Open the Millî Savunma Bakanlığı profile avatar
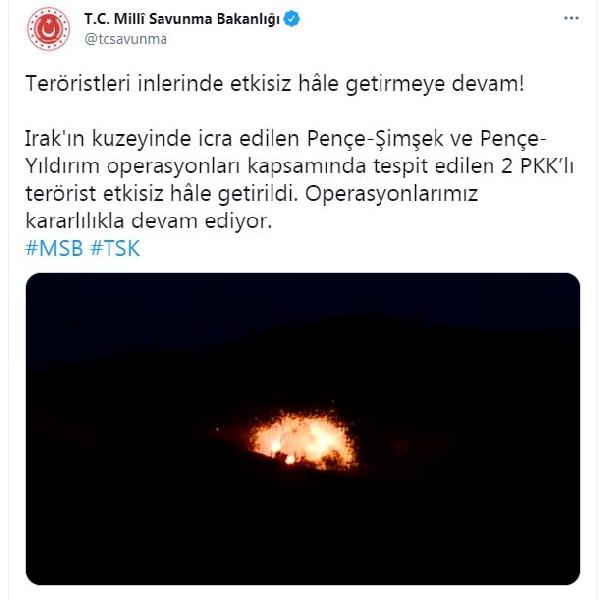Viewport: 600px width, 600px height. click(x=48, y=29)
